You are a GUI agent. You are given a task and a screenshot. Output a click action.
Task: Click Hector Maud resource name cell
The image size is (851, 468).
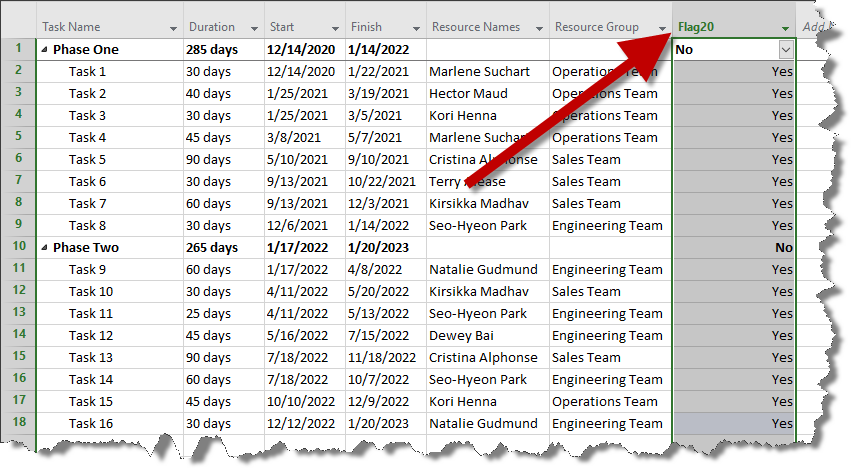487,93
